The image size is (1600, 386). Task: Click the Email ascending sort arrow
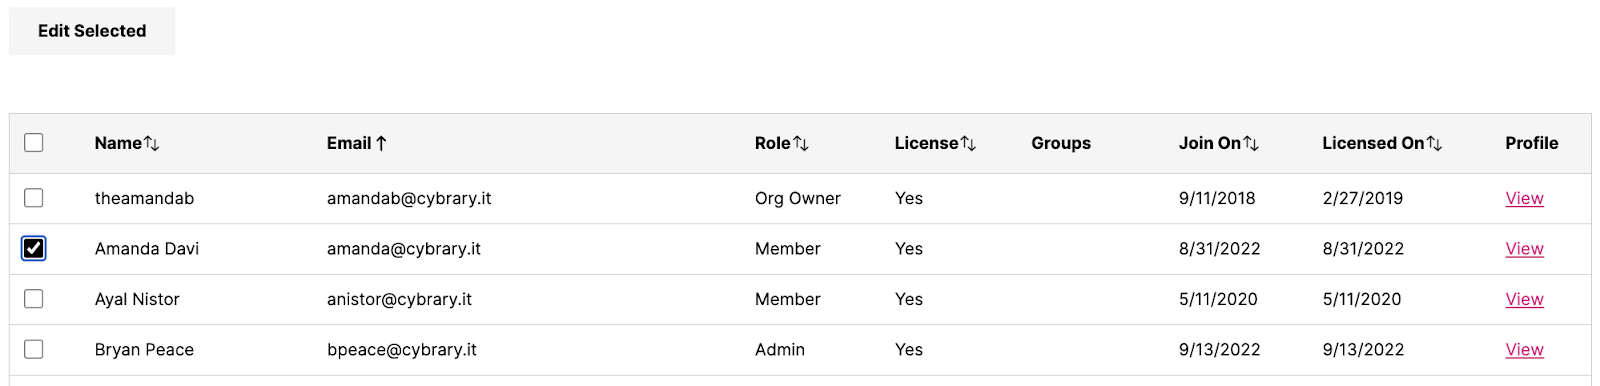click(x=381, y=144)
